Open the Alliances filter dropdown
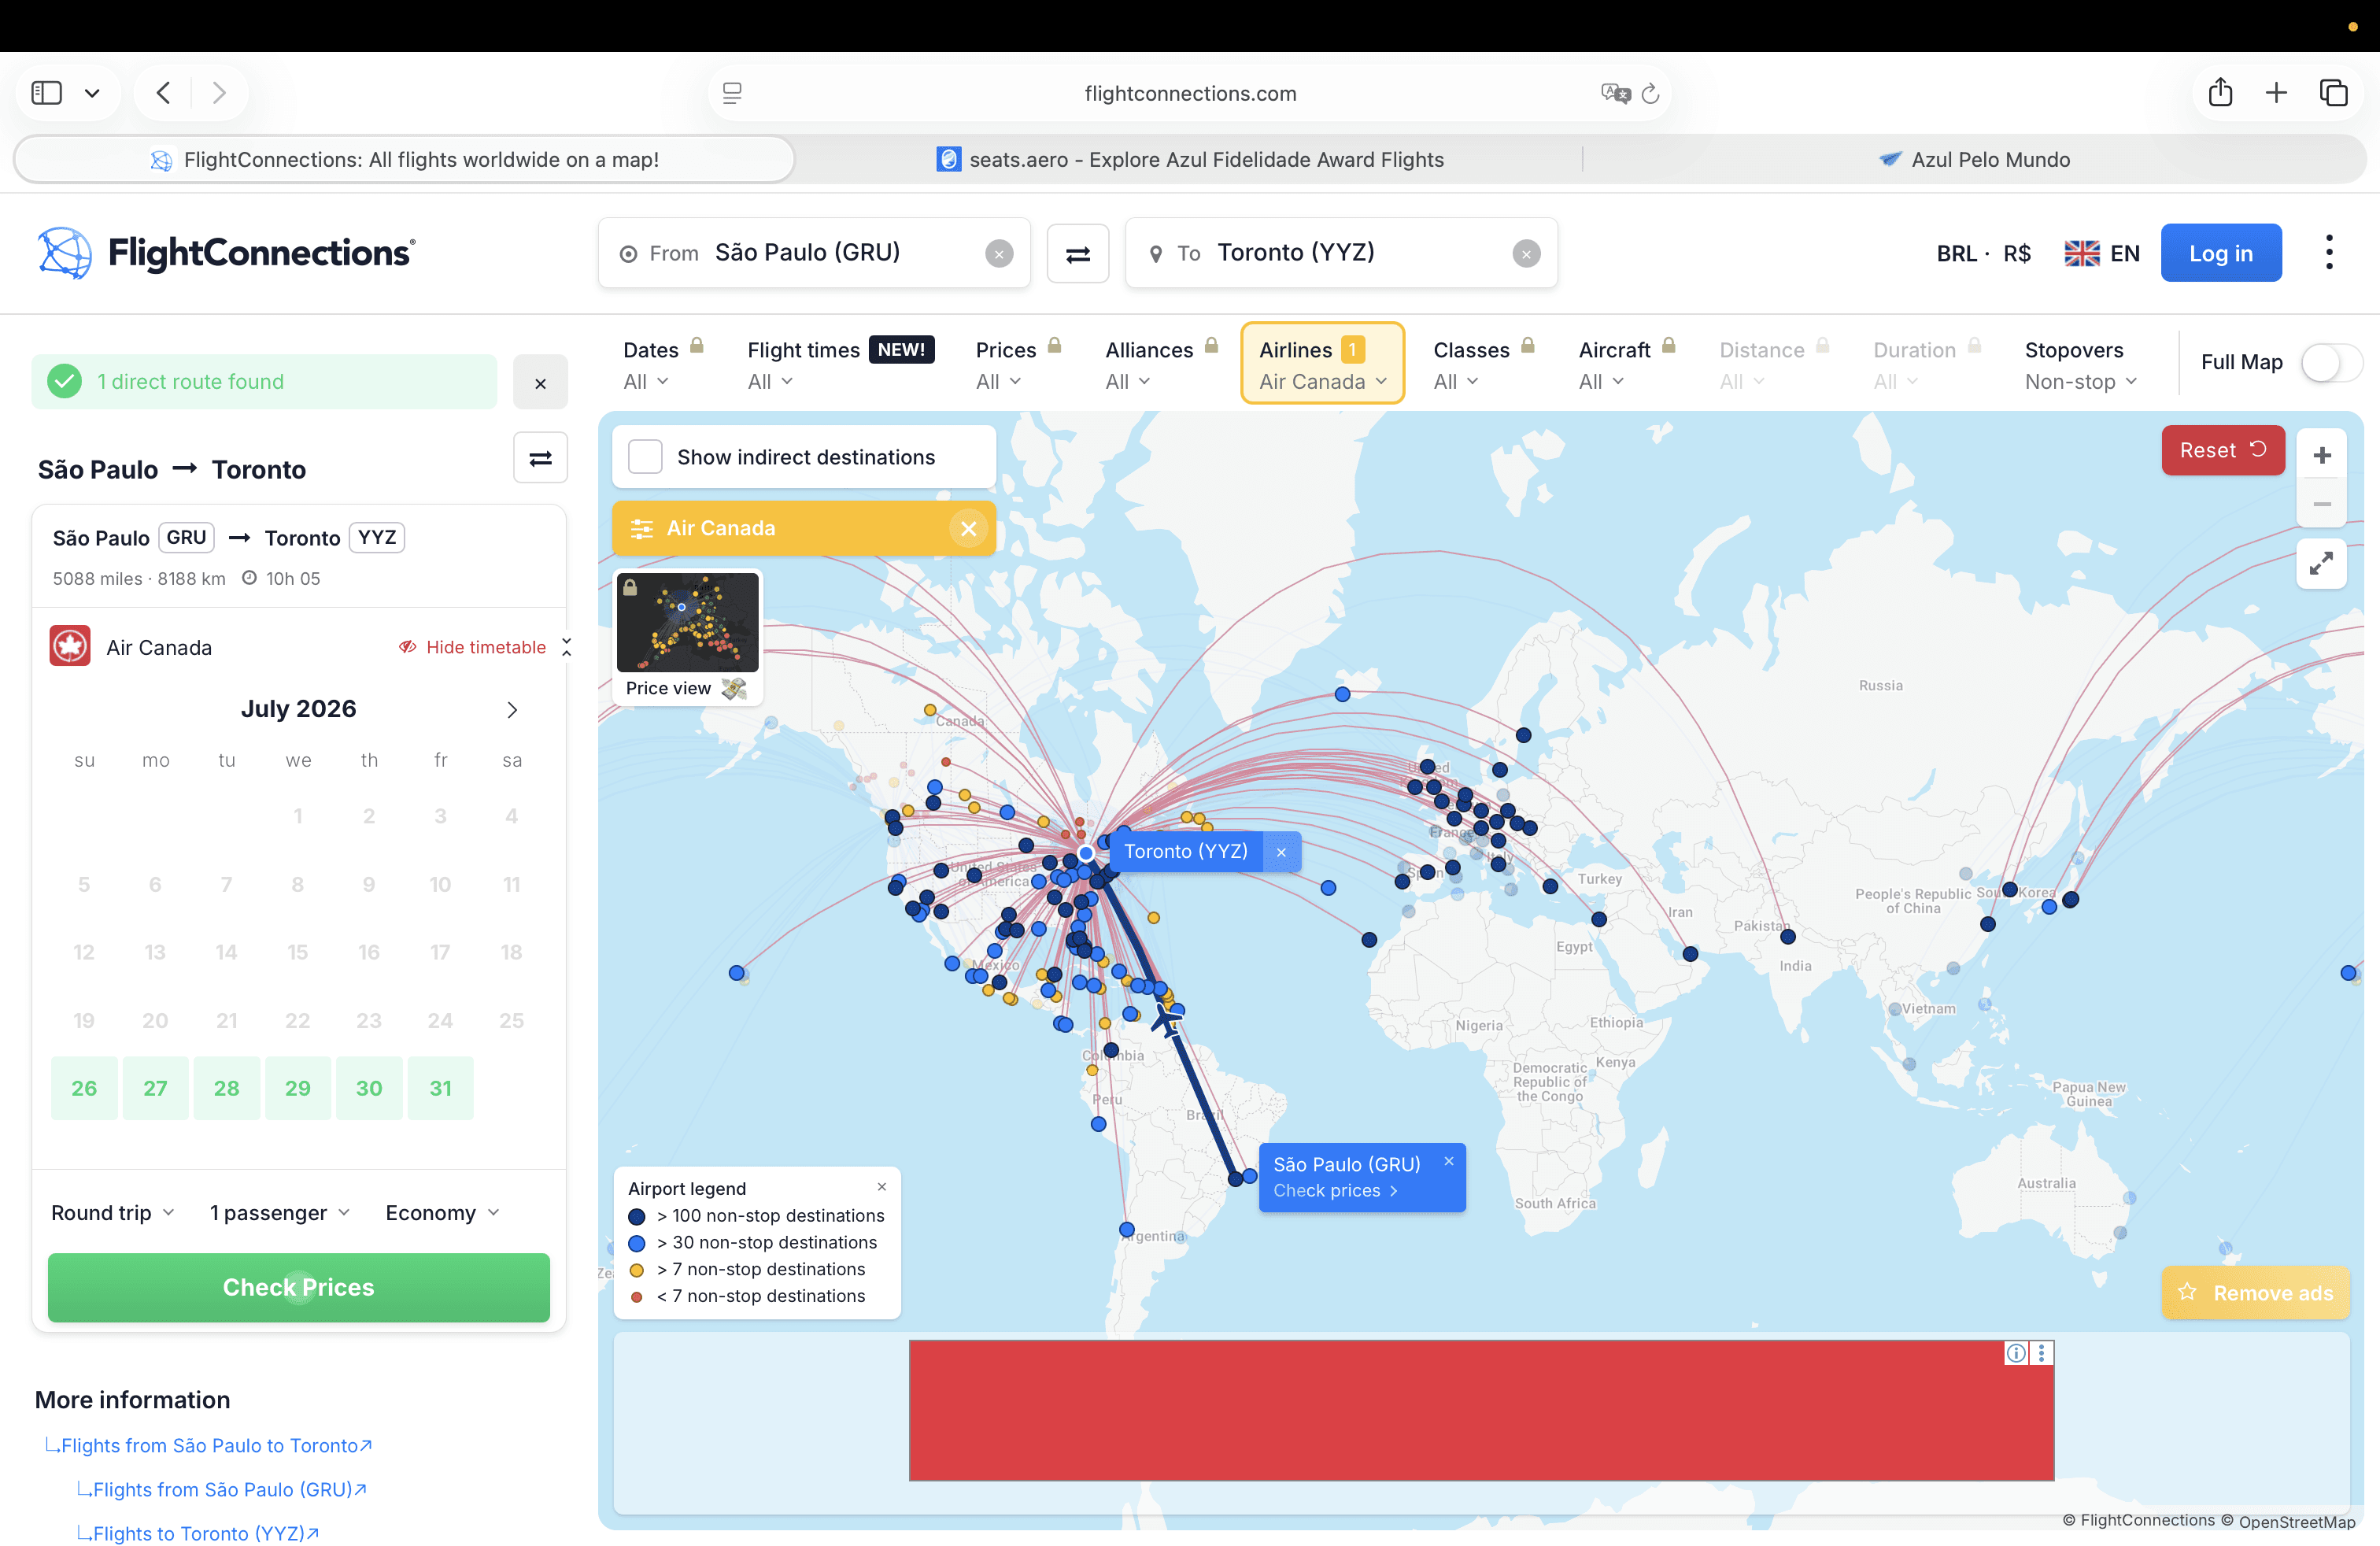Screen dimensions: 2380x1546 [x=1161, y=365]
